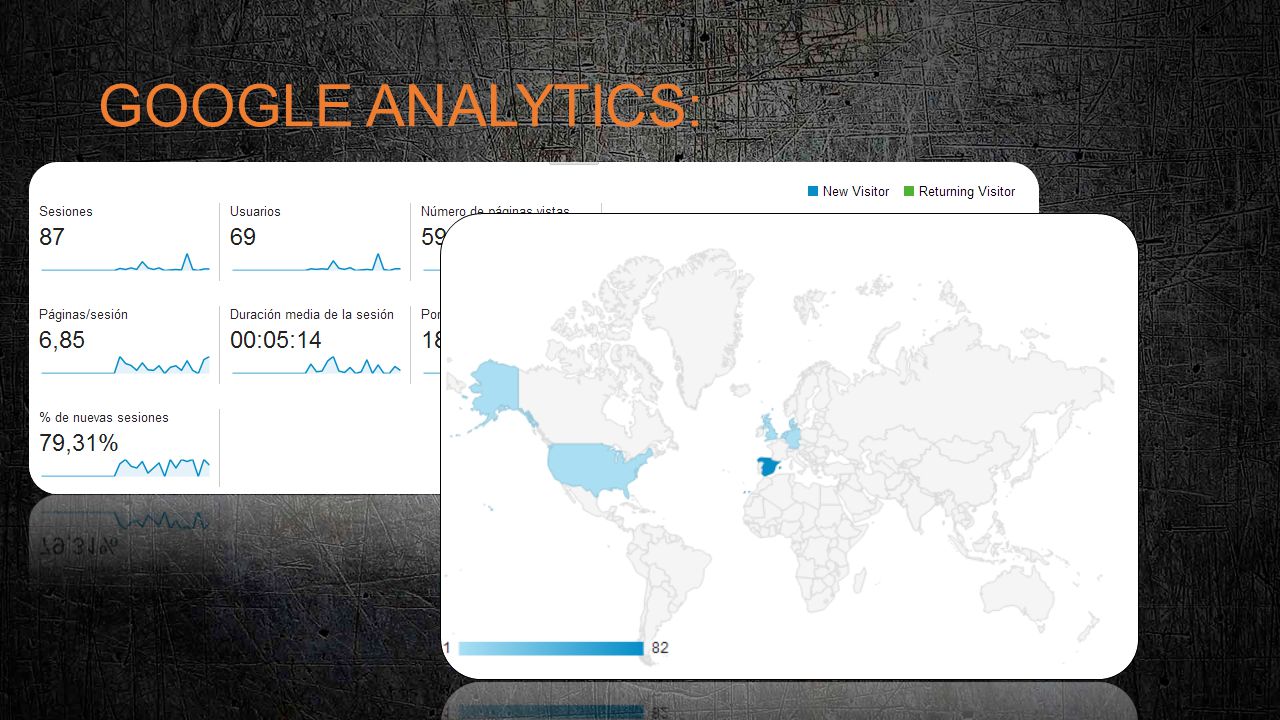Click Australia on the world map
This screenshot has width=1280, height=720.
[1017, 591]
